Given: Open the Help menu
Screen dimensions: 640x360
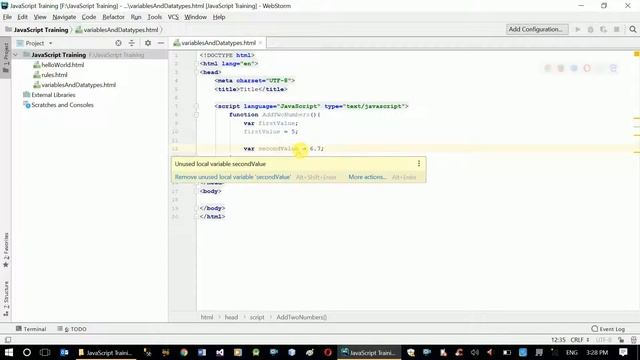Looking at the screenshot, I should tap(219, 17).
